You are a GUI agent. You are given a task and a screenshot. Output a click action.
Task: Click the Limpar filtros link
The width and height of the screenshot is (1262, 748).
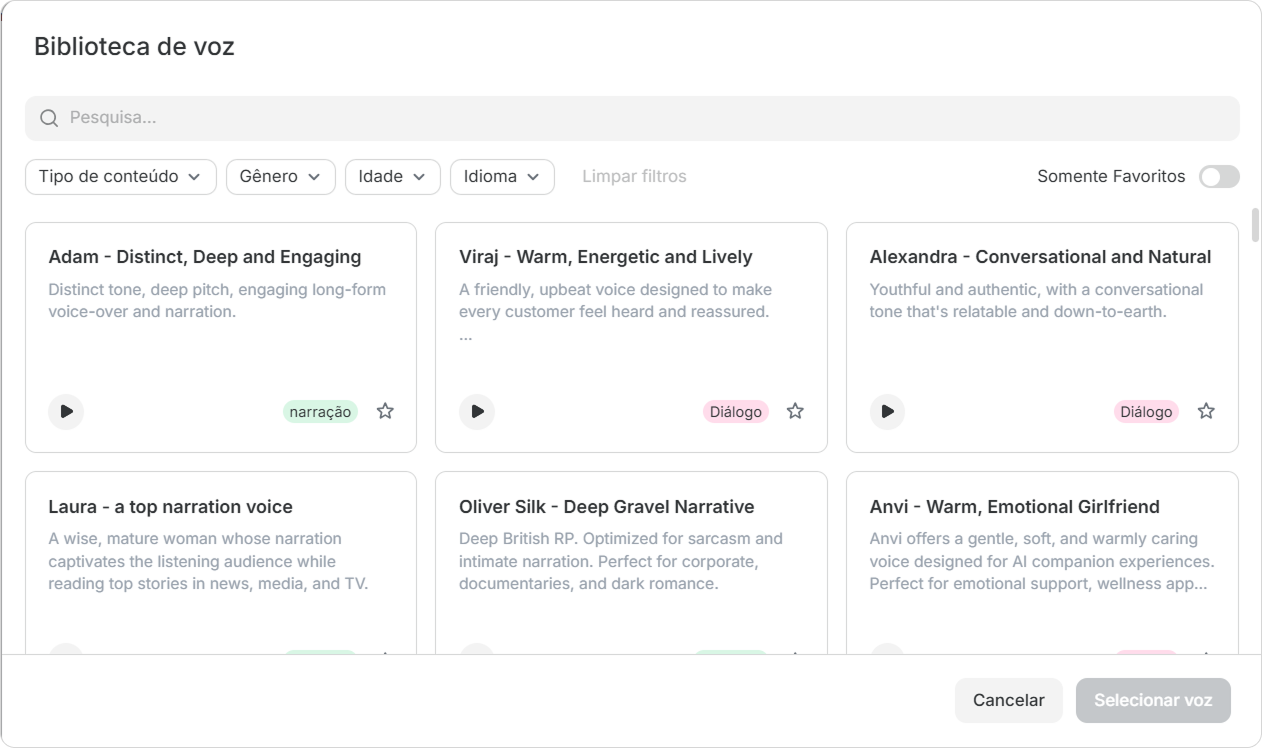click(x=634, y=177)
